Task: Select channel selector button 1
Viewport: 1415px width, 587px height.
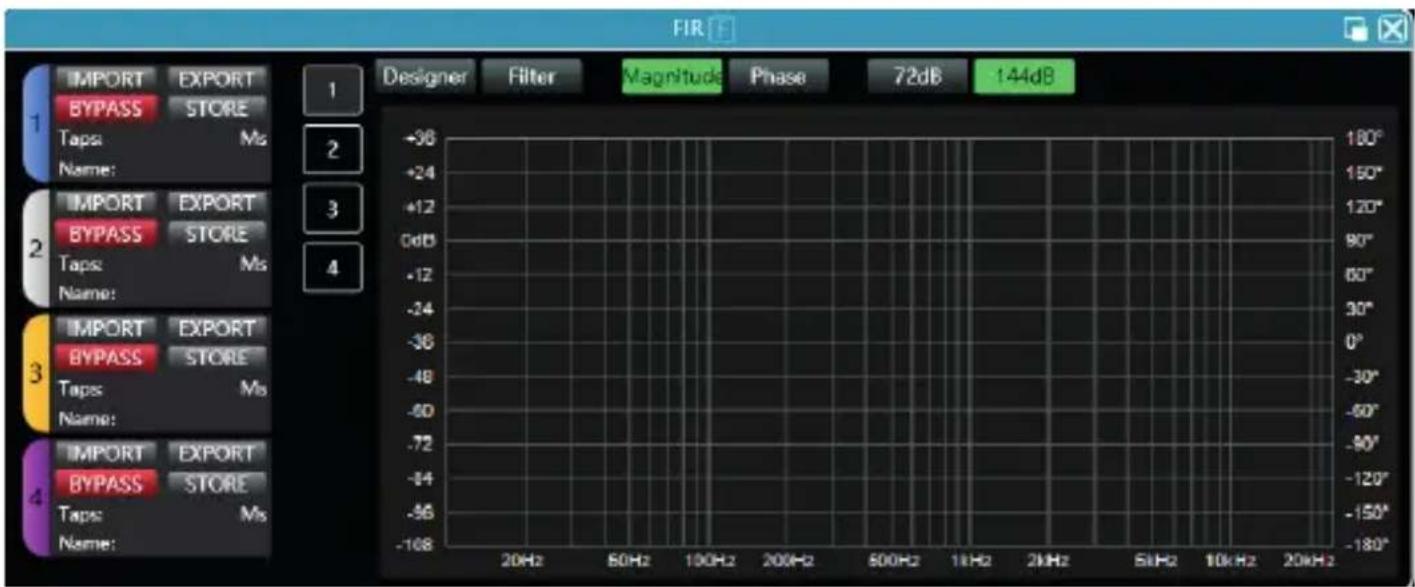Action: click(x=332, y=92)
